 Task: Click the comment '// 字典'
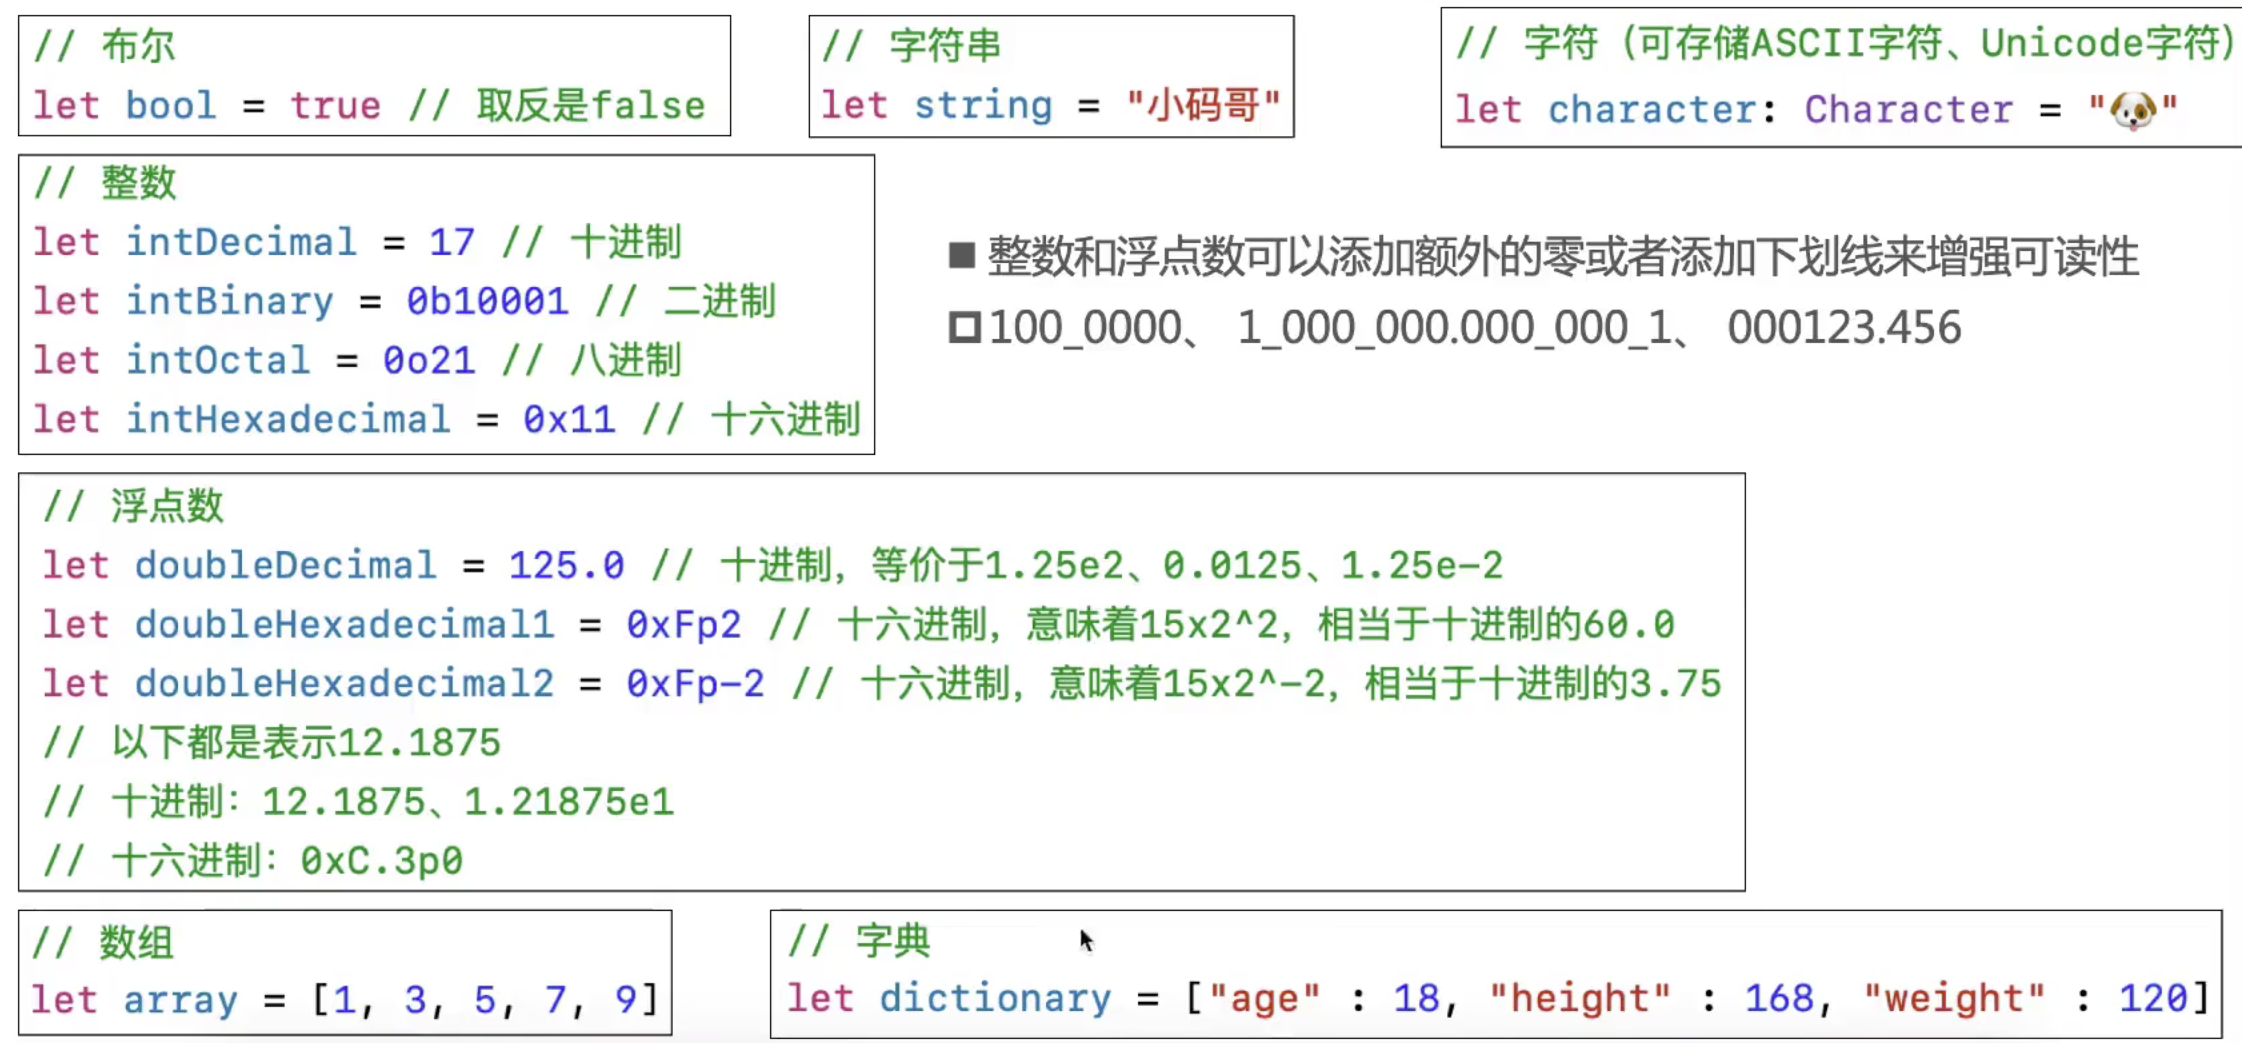tap(858, 941)
